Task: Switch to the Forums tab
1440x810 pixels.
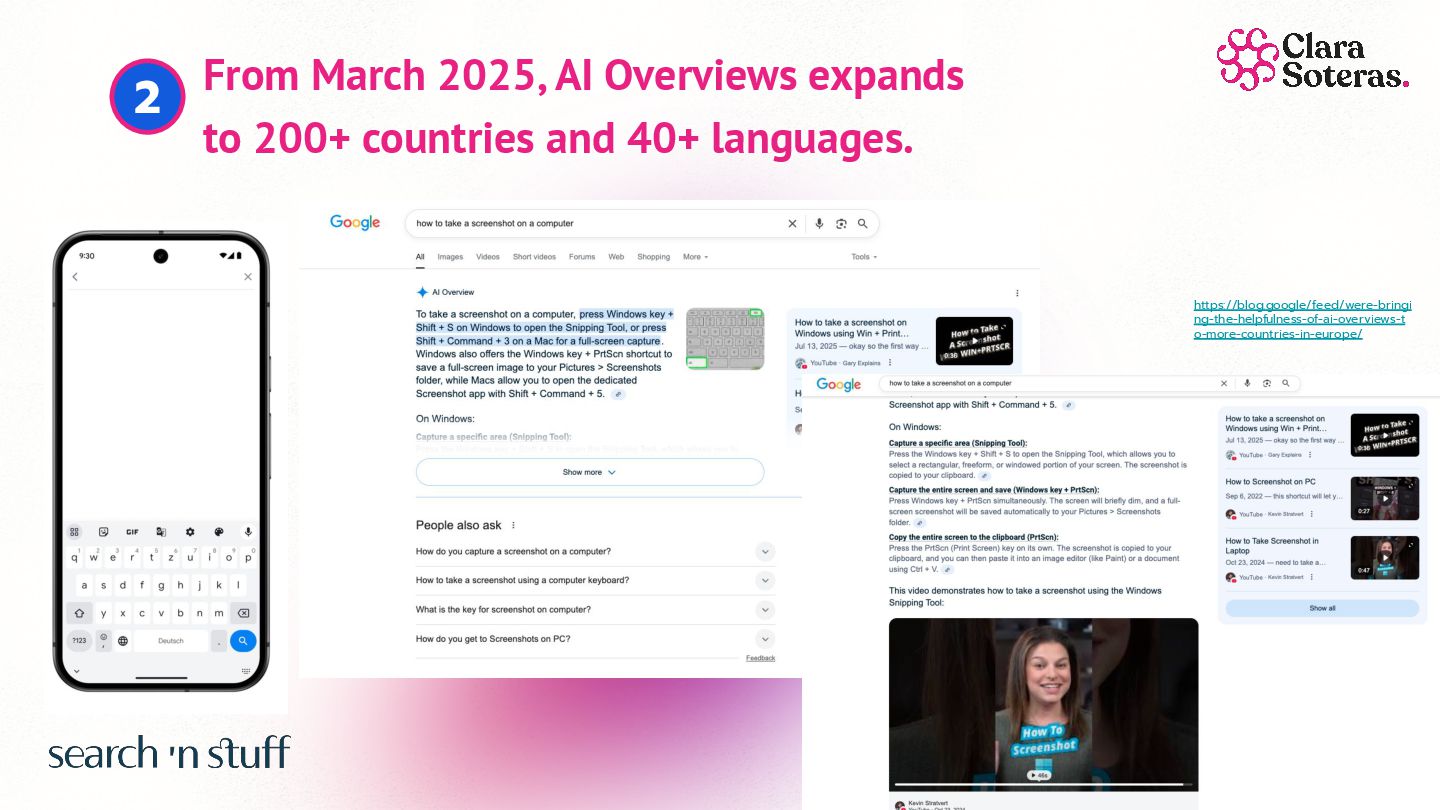Action: [582, 257]
